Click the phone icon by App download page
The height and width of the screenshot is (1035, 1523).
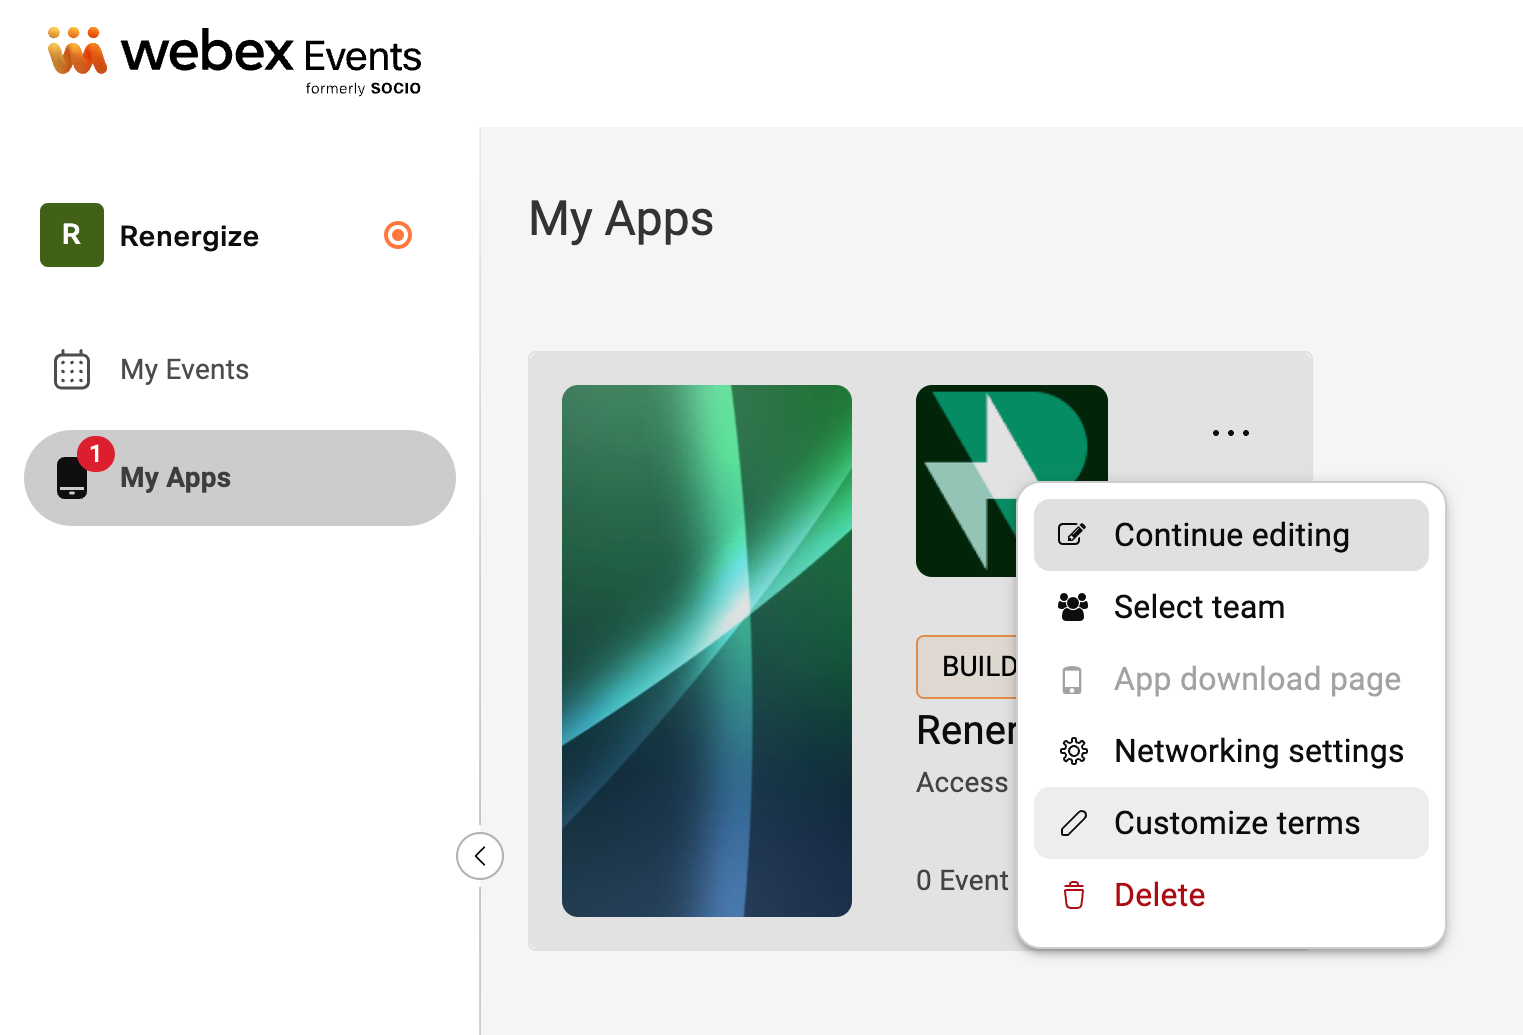pyautogui.click(x=1072, y=680)
